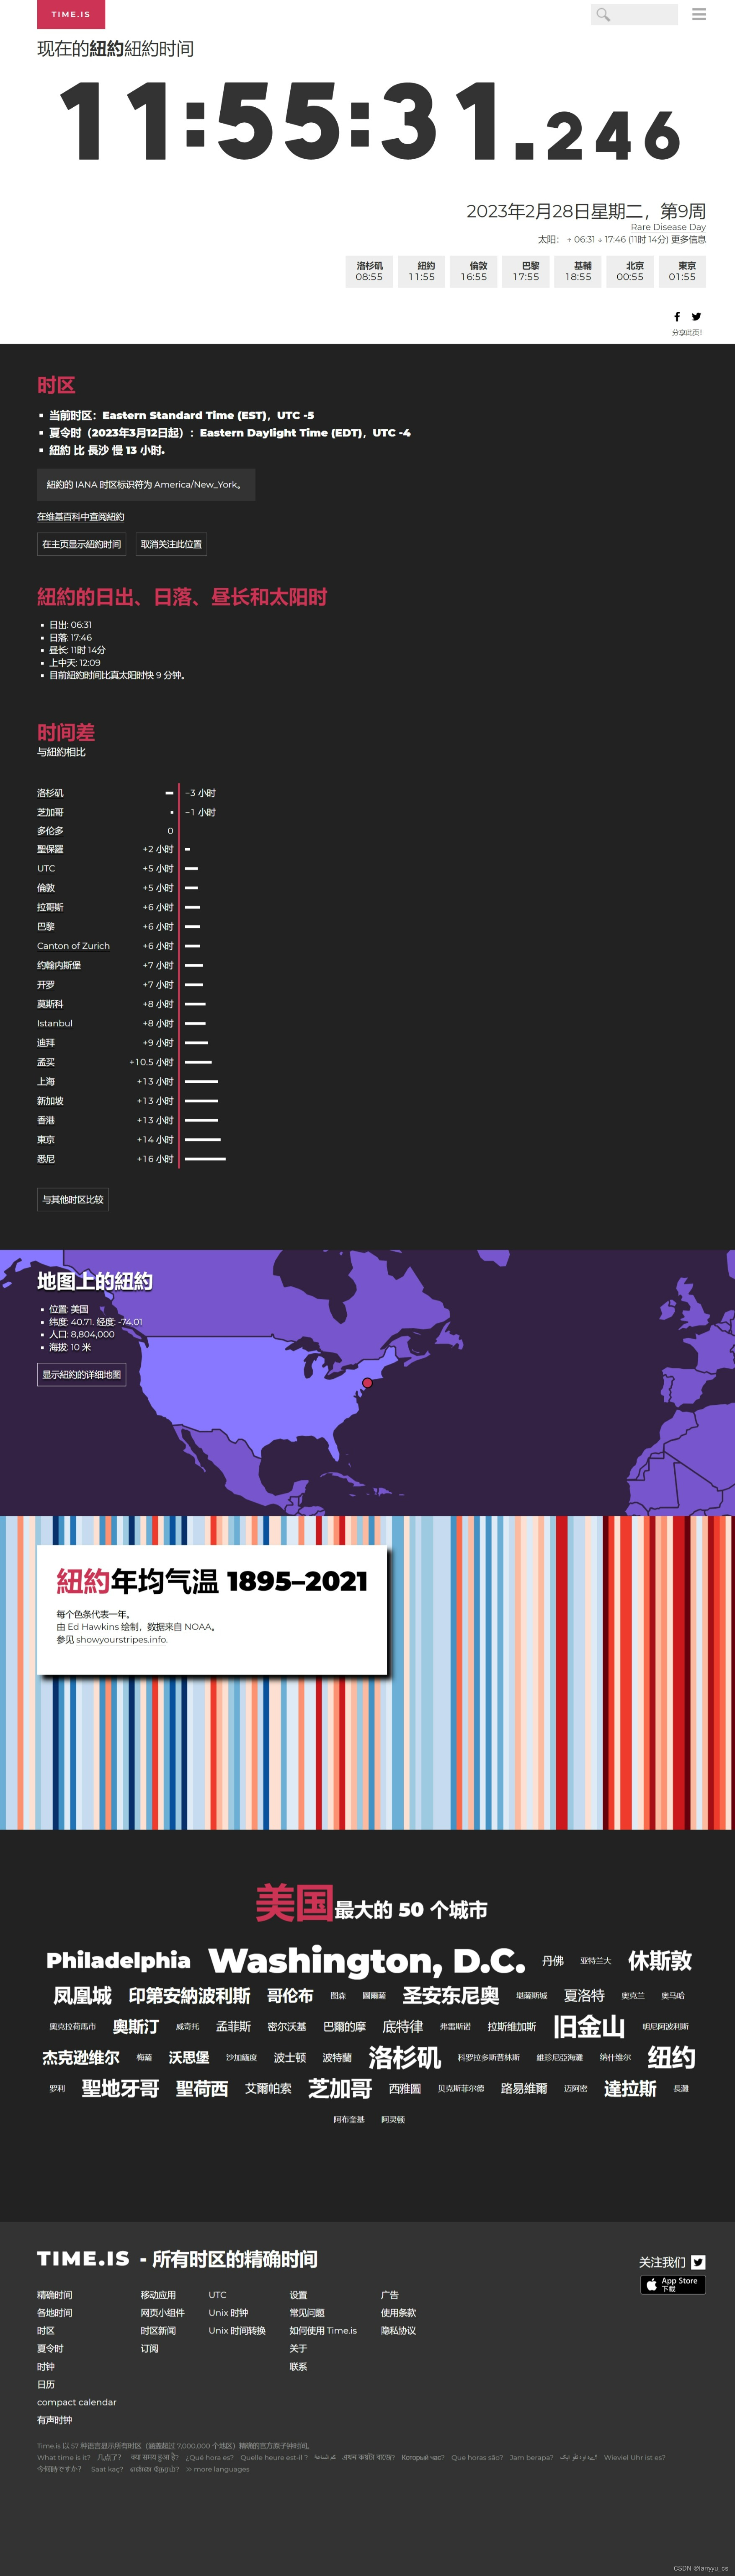Open footer 网页小组件 link

pos(162,2313)
